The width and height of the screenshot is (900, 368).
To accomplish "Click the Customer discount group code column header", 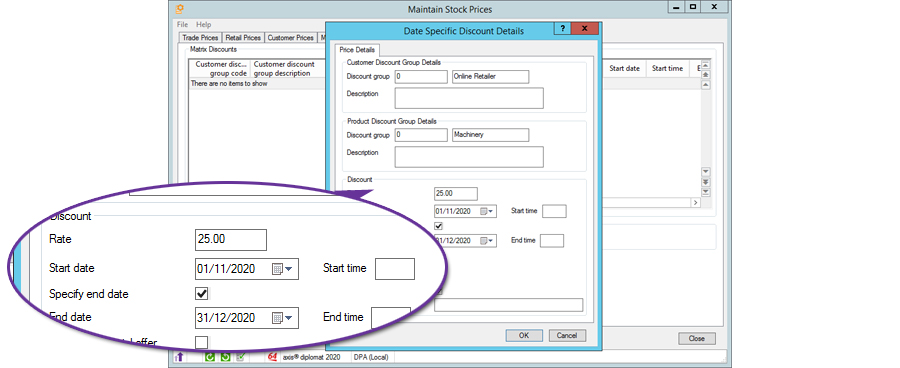I will 220,68.
